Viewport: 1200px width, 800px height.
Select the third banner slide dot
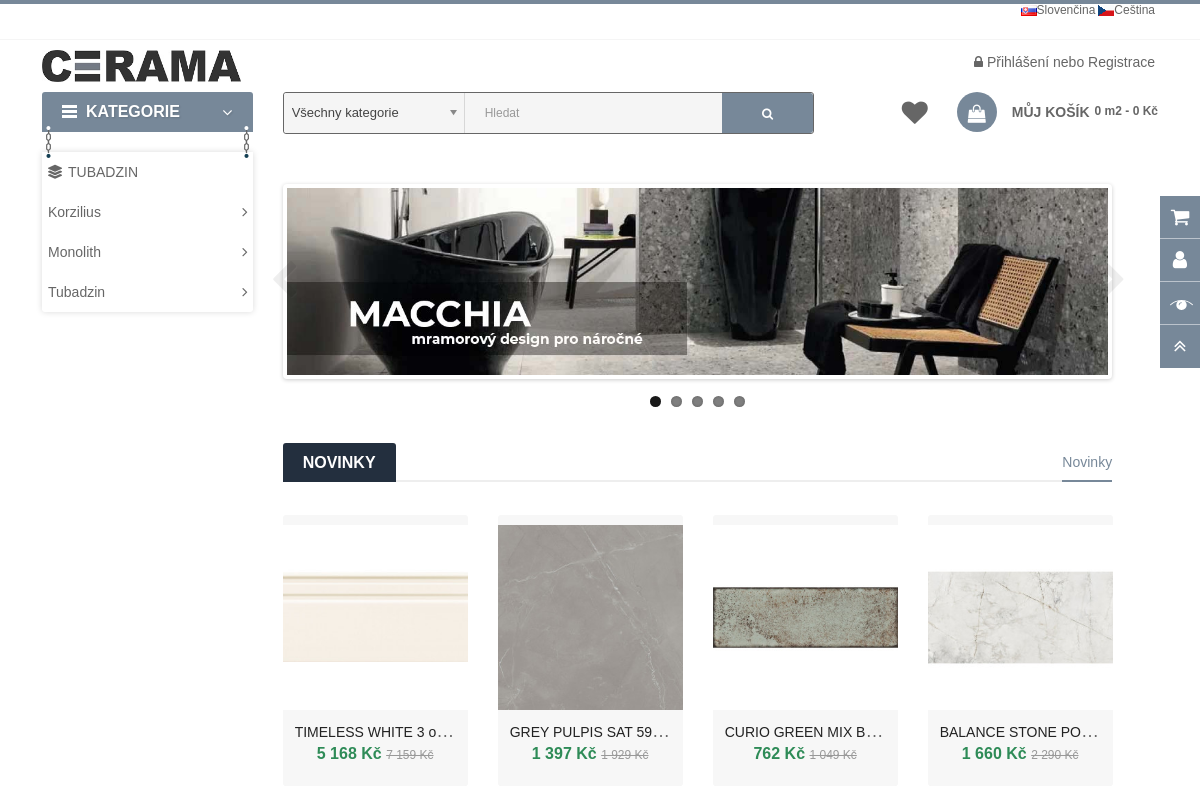coord(697,401)
